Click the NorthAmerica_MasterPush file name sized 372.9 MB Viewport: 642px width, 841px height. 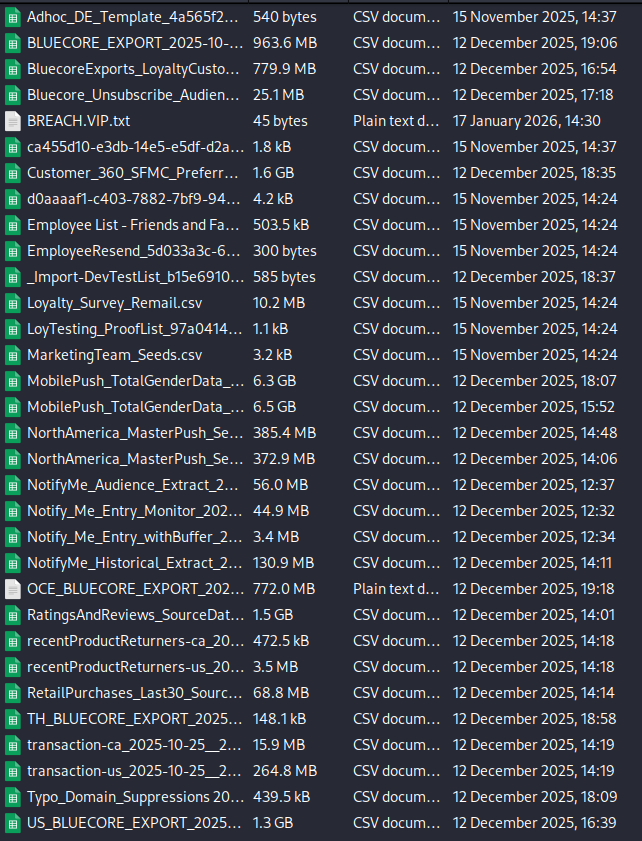tap(135, 459)
